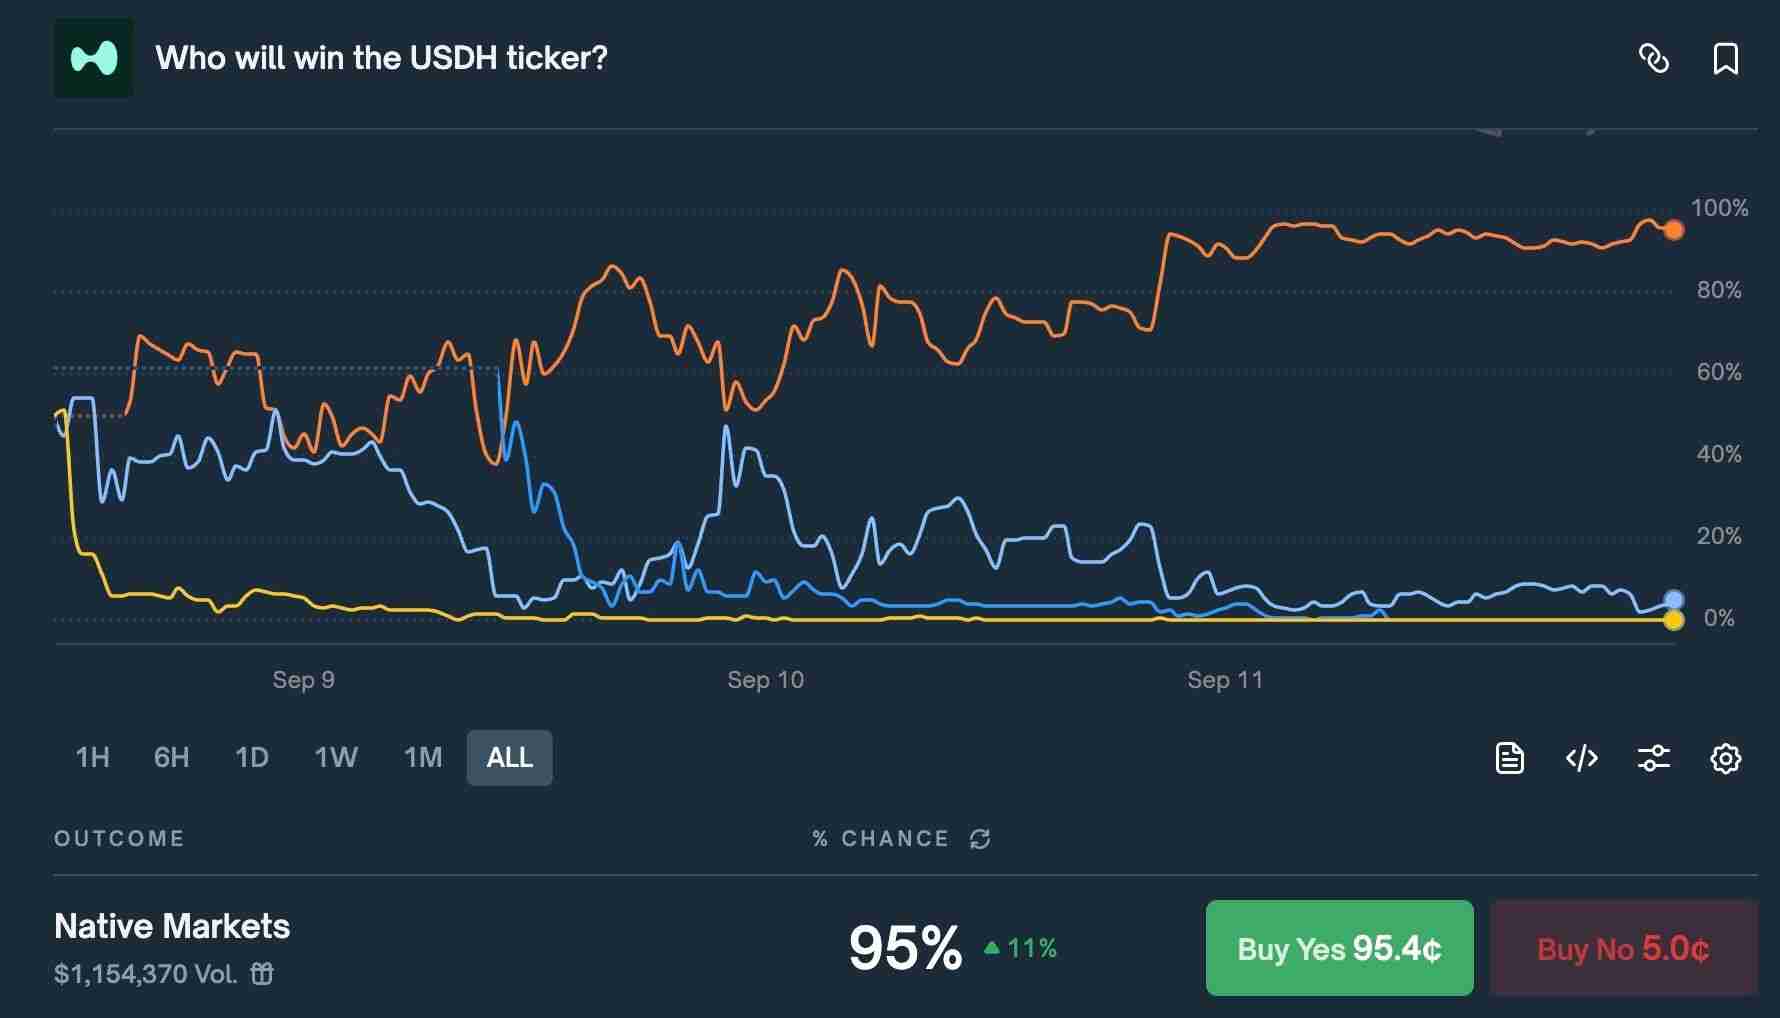Open the market rules document
Viewport: 1780px width, 1018px height.
pyautogui.click(x=1509, y=757)
